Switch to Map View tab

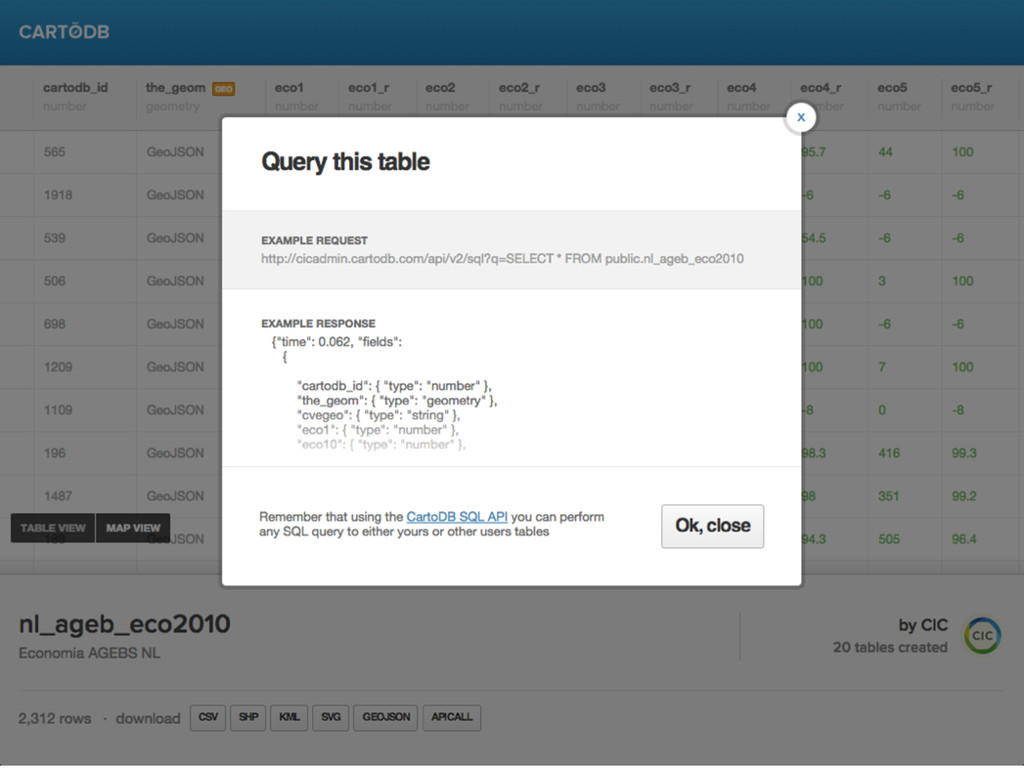(x=133, y=528)
